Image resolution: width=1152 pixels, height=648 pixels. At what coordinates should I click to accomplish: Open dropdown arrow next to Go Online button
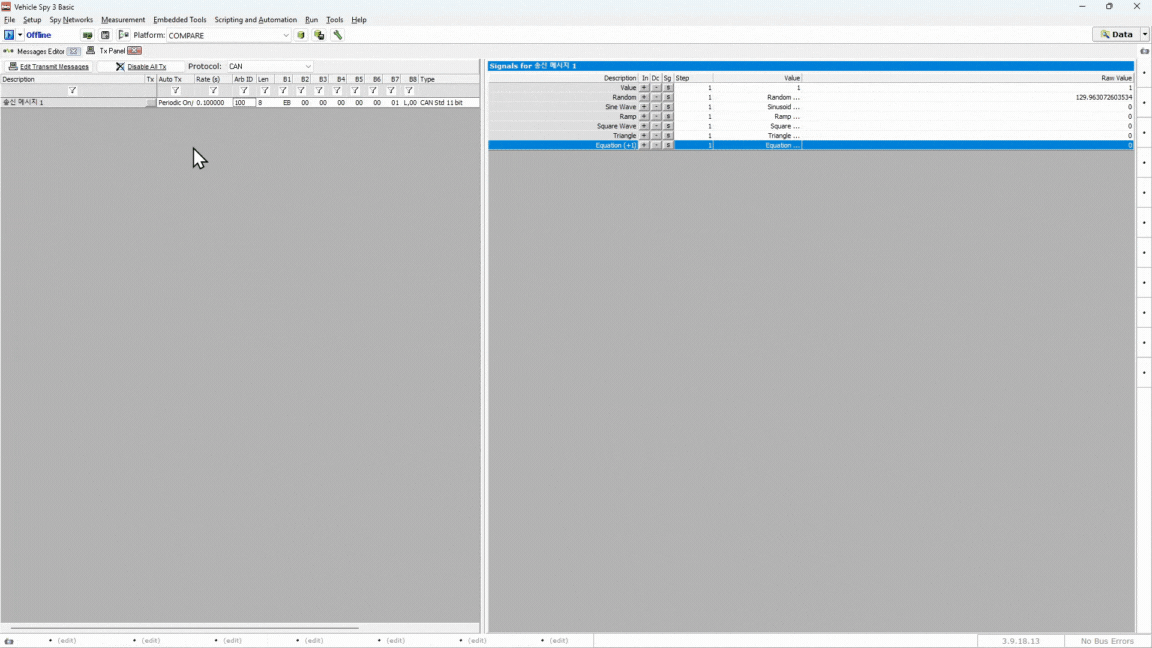(20, 35)
